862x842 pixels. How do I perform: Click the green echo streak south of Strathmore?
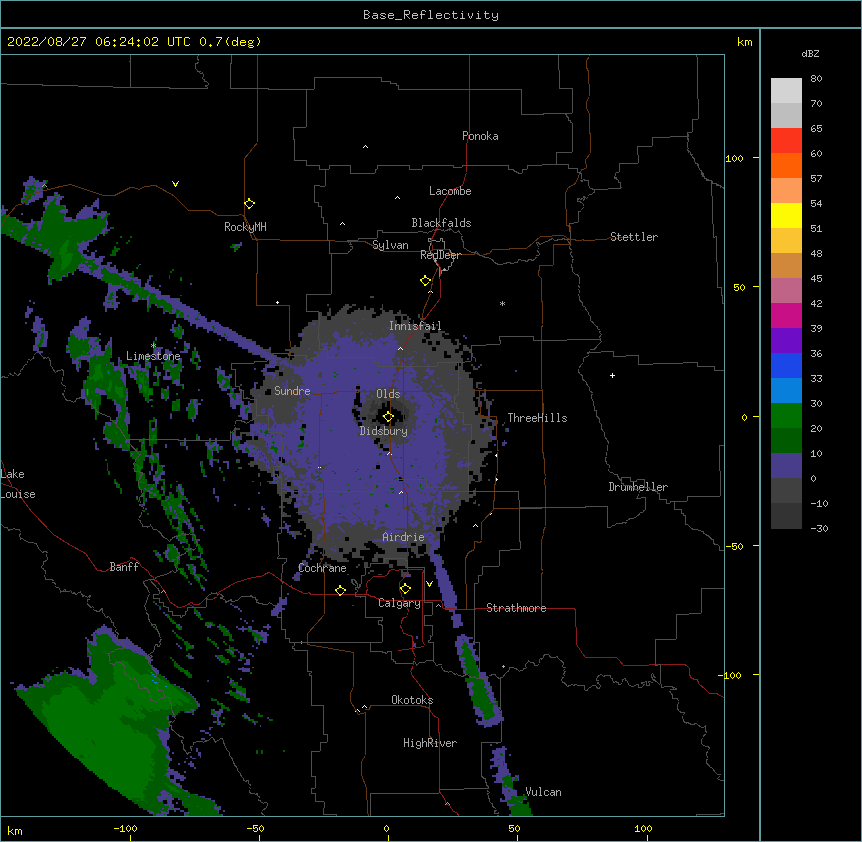tap(478, 680)
